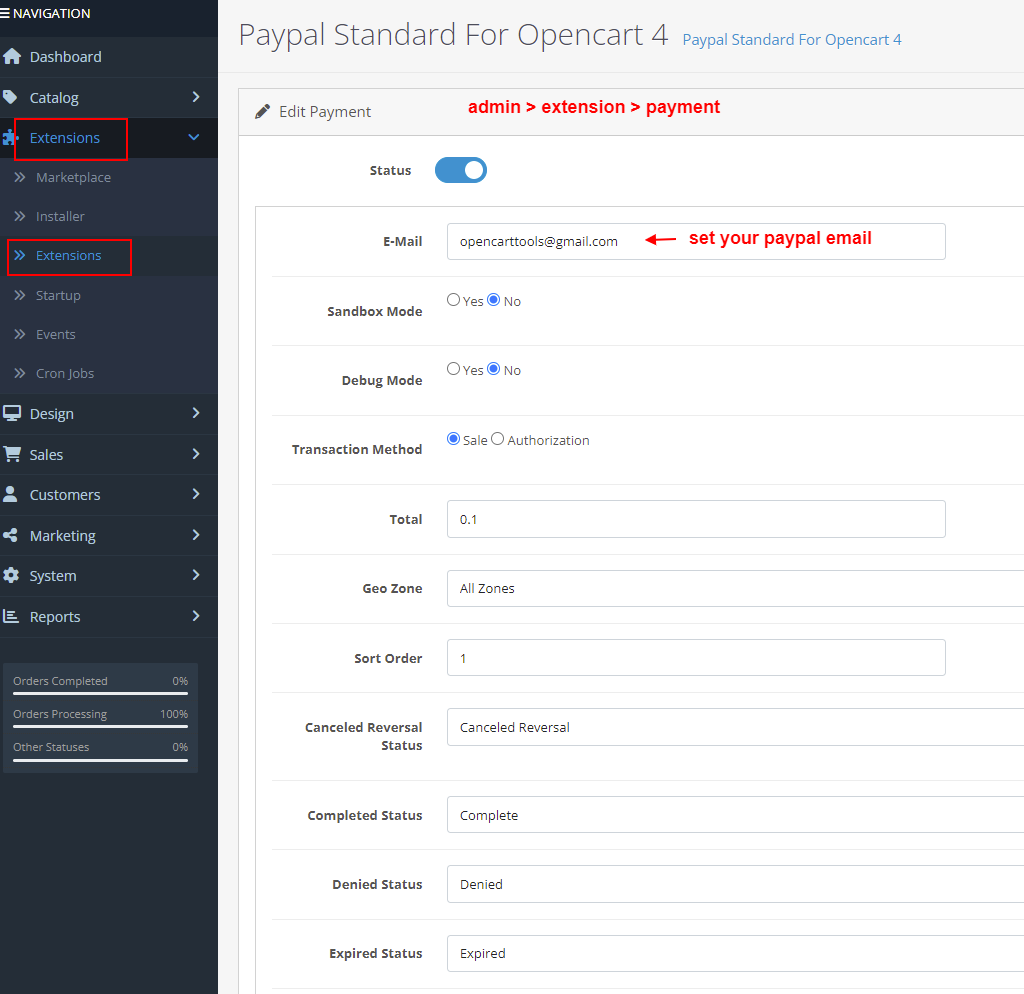This screenshot has height=994, width=1024.
Task: Open Extensions submenu item
Action: [x=108, y=255]
